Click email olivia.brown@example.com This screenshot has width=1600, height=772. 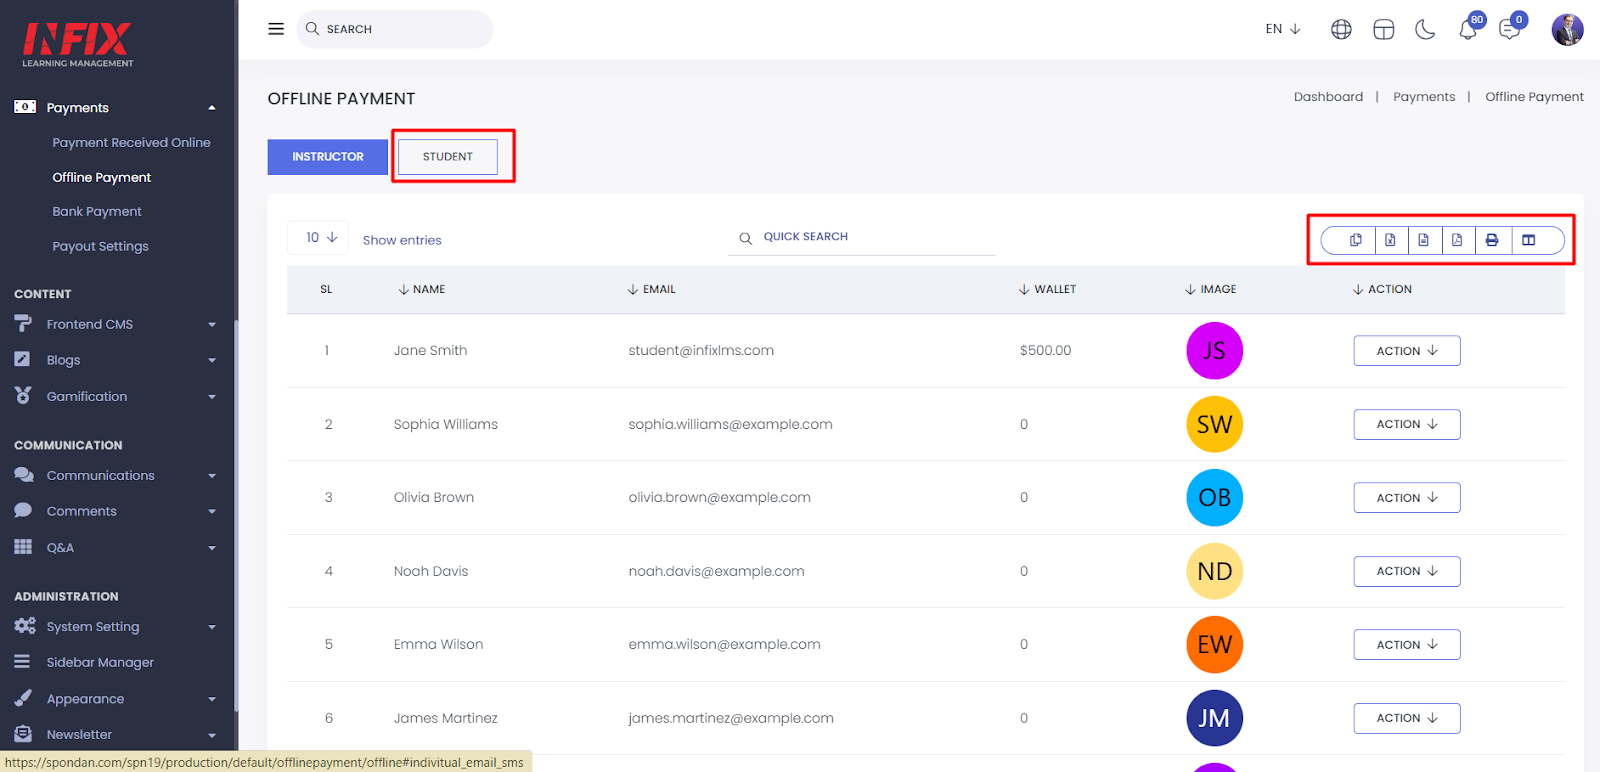(x=719, y=498)
